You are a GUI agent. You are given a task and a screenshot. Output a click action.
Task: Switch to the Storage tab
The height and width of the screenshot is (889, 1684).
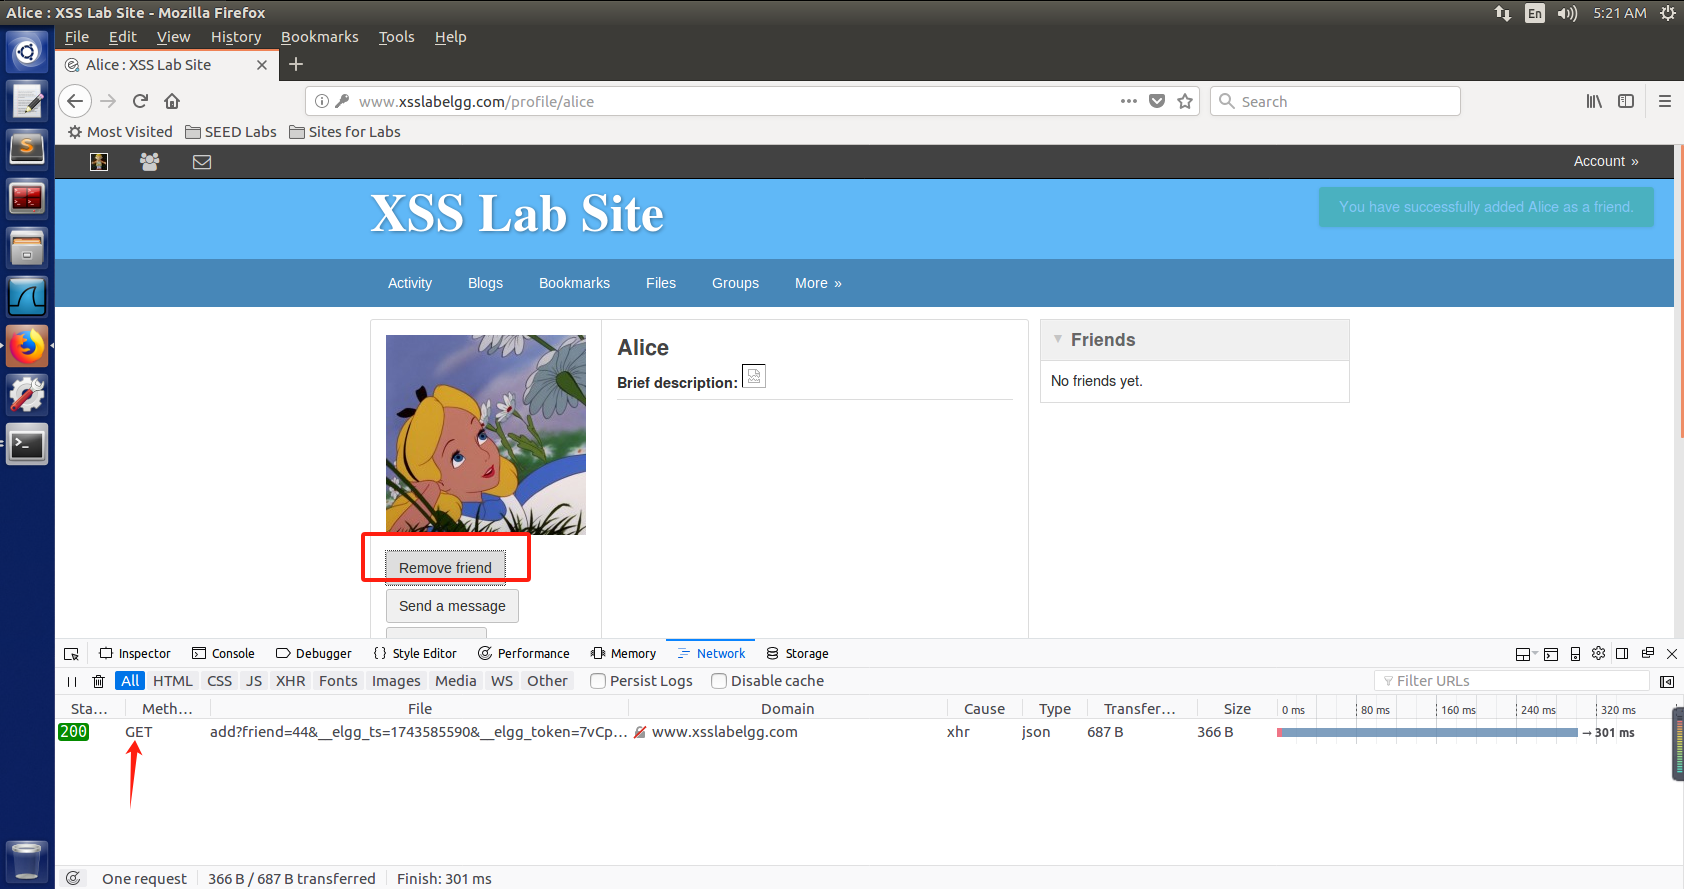pos(797,654)
